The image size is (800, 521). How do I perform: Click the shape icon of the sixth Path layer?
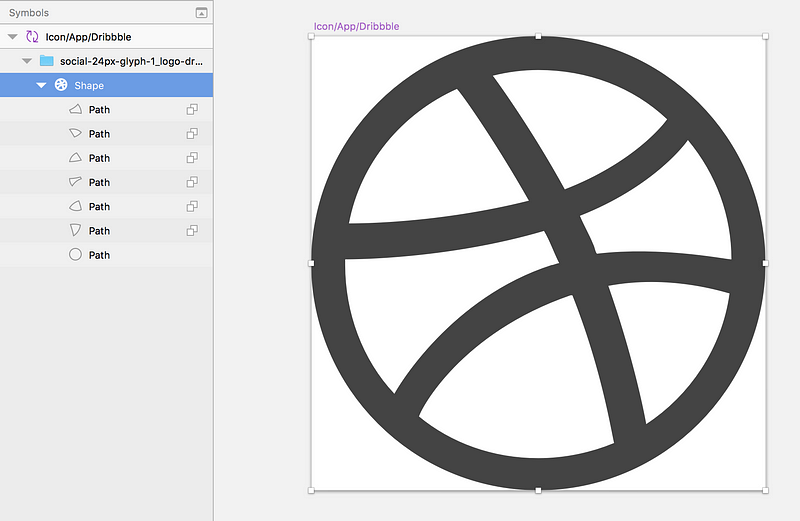[75, 230]
